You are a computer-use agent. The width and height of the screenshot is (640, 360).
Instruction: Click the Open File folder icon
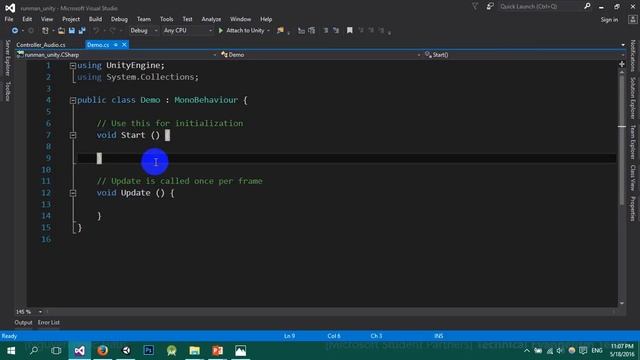point(61,31)
